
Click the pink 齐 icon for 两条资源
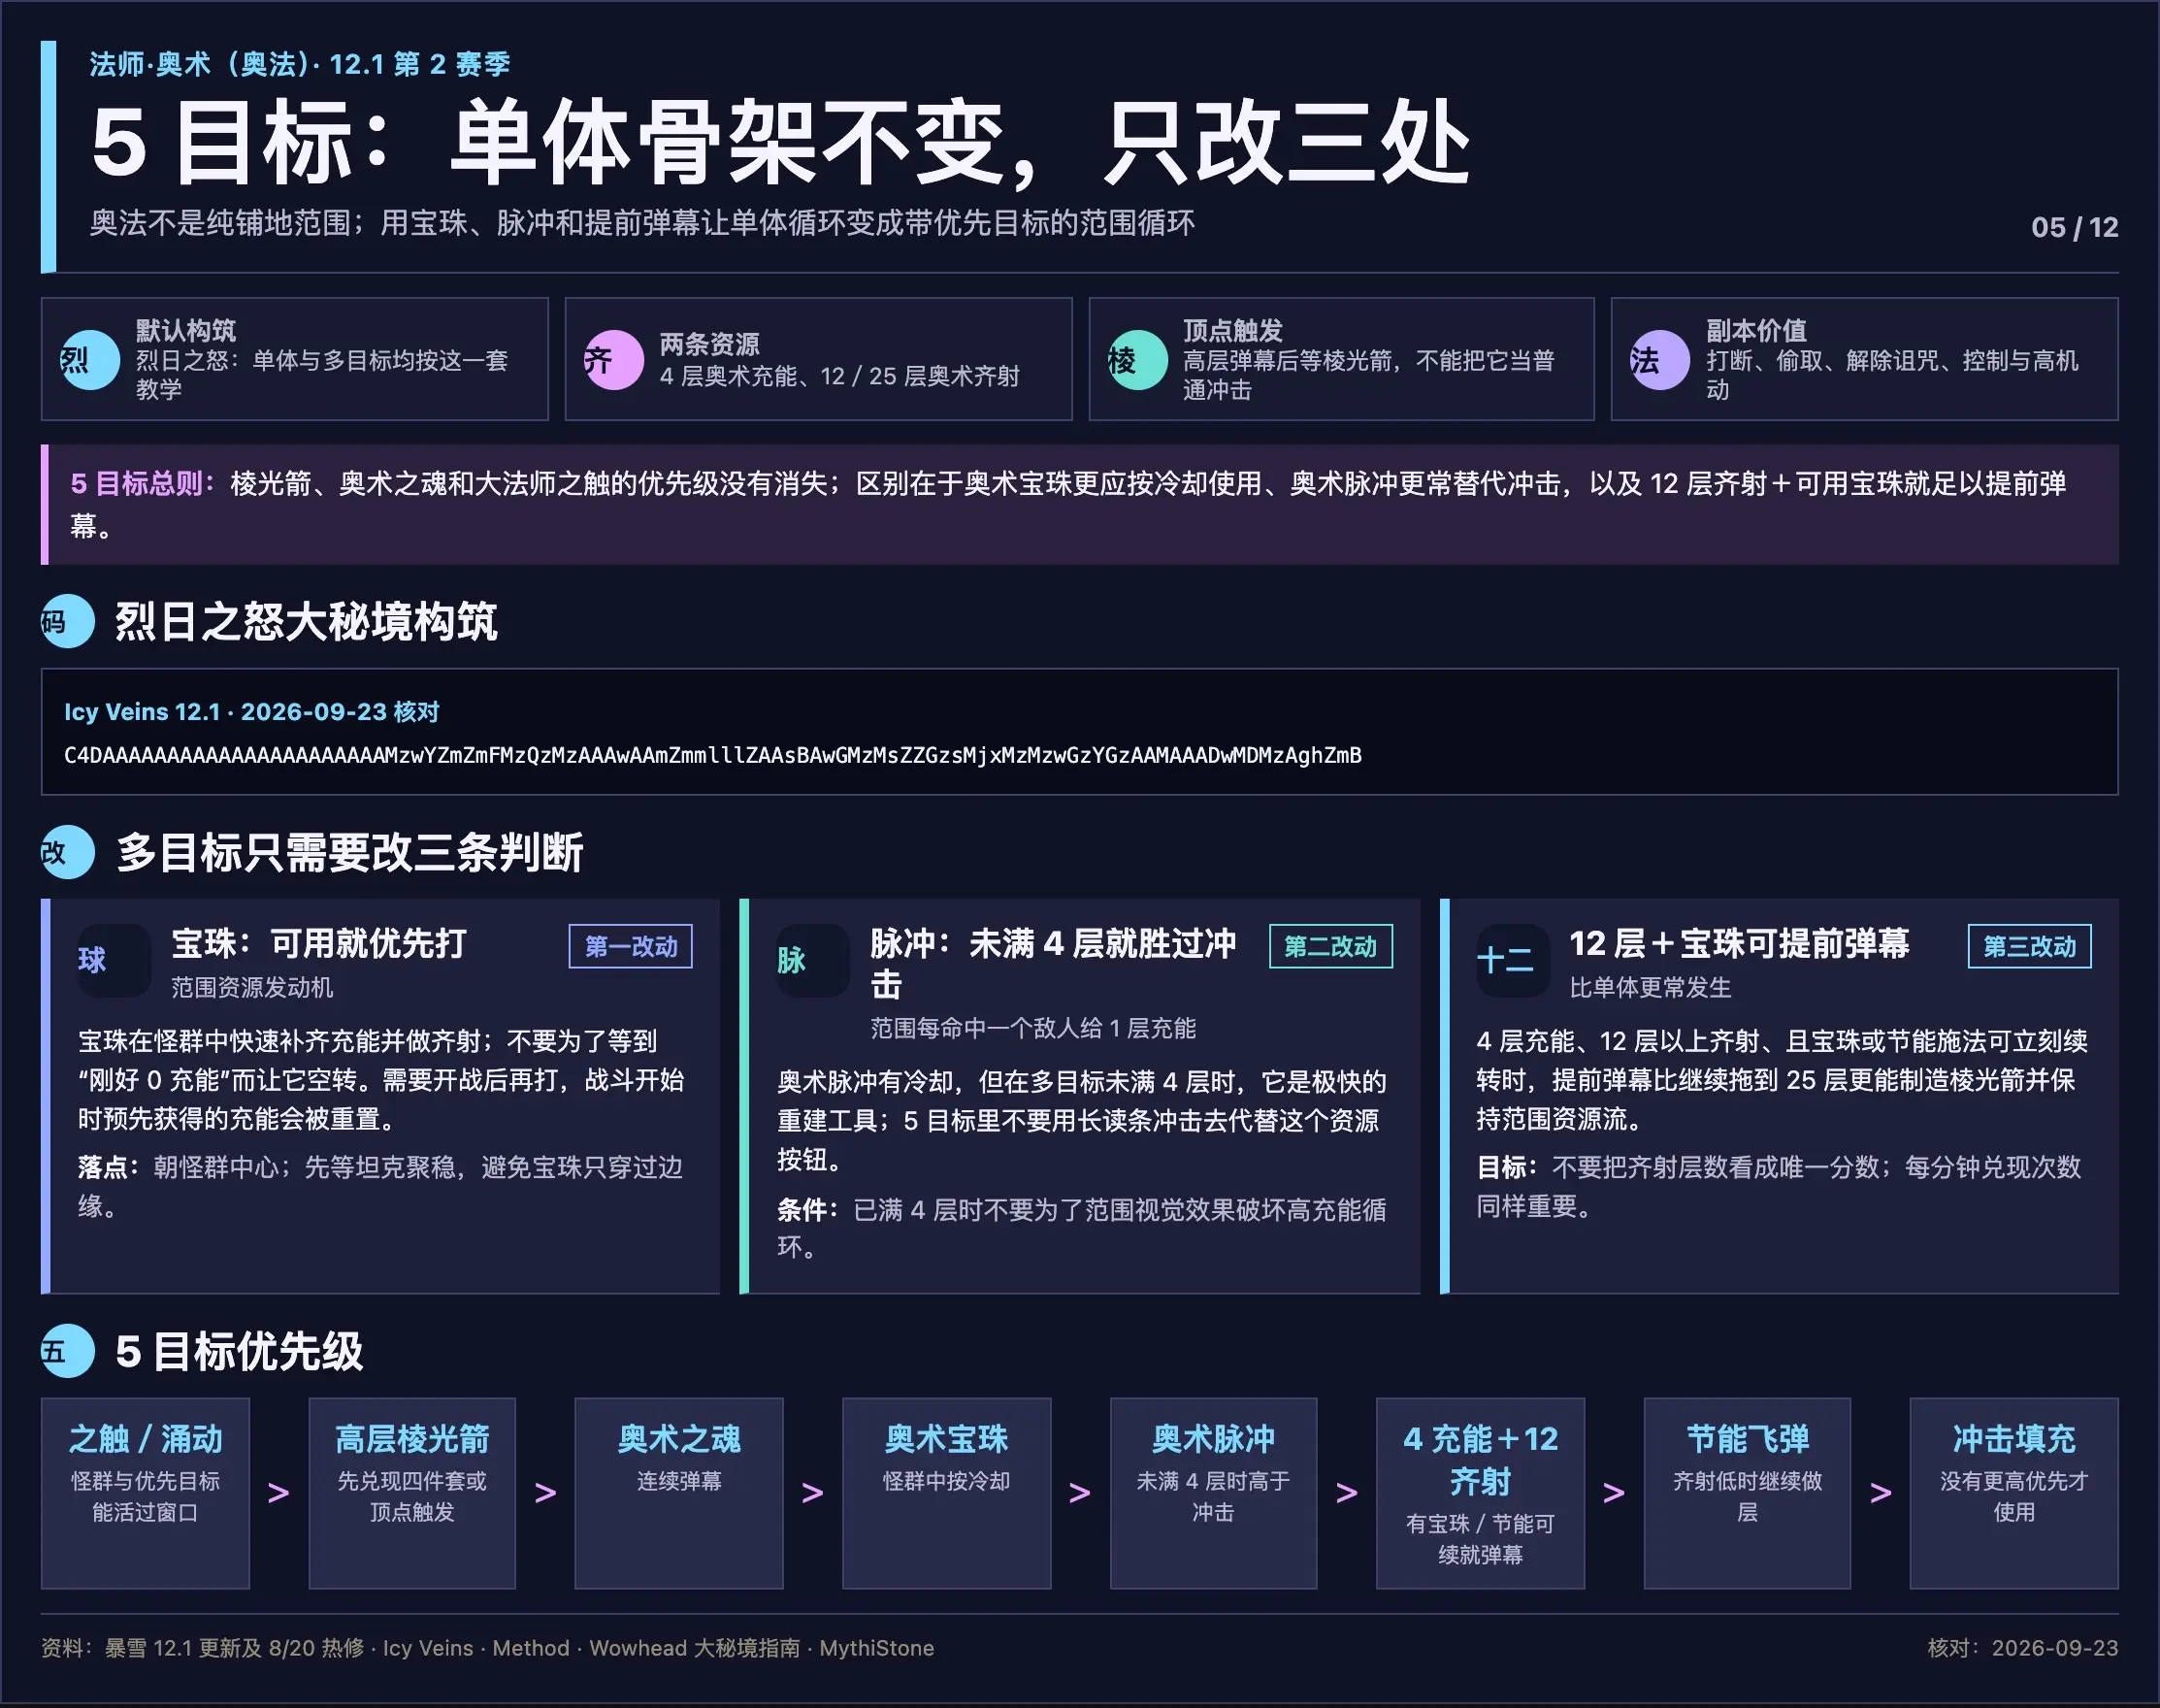[x=614, y=360]
